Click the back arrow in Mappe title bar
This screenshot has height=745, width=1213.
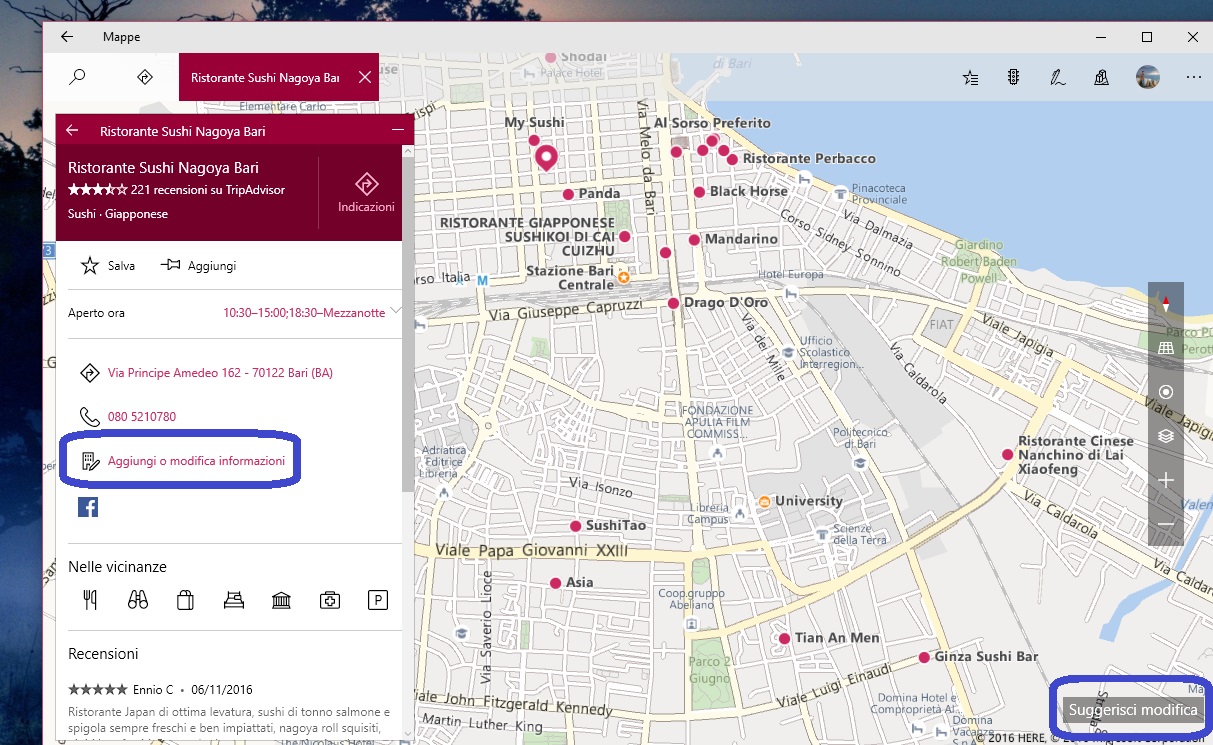67,37
